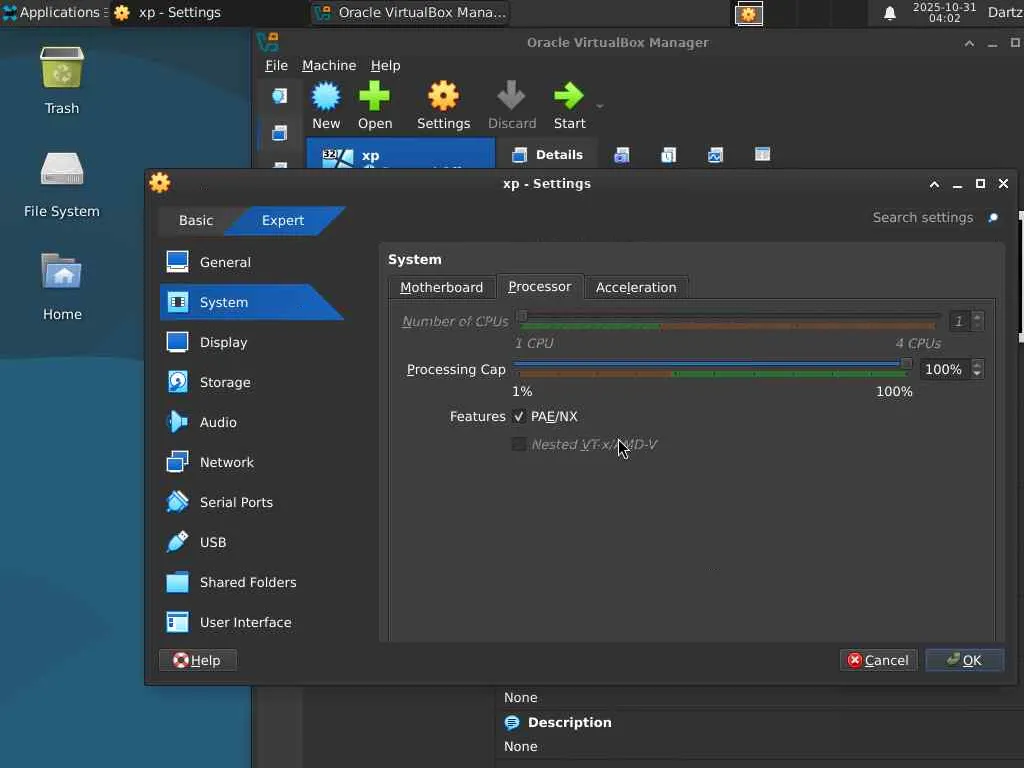
Task: Go to Audio settings category
Action: point(251,422)
